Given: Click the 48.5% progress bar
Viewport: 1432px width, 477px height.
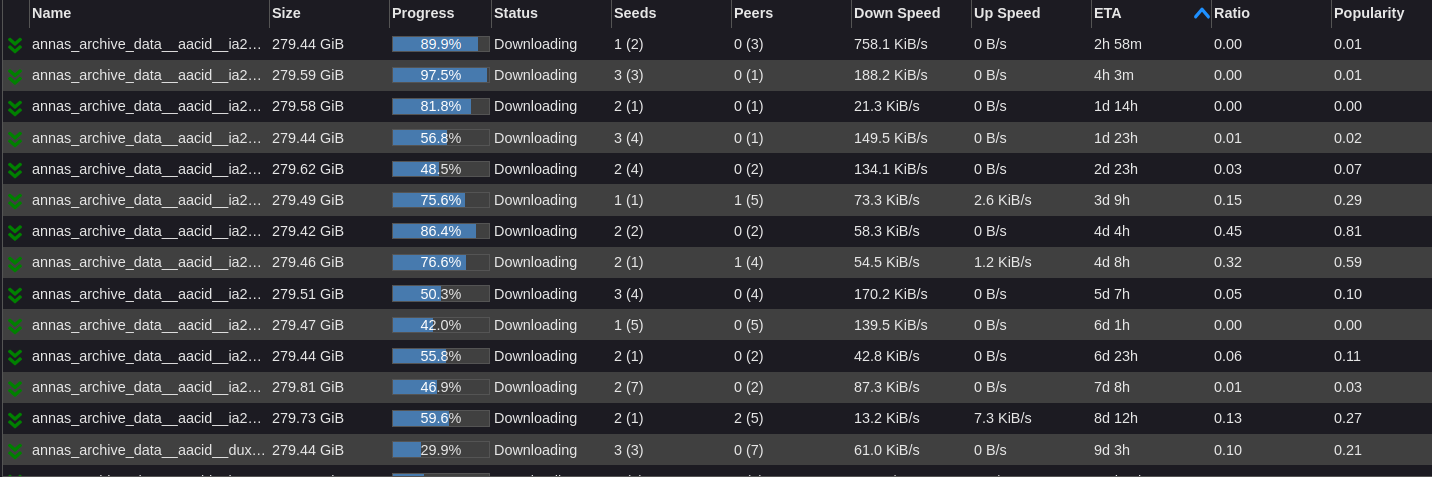Looking at the screenshot, I should (440, 169).
